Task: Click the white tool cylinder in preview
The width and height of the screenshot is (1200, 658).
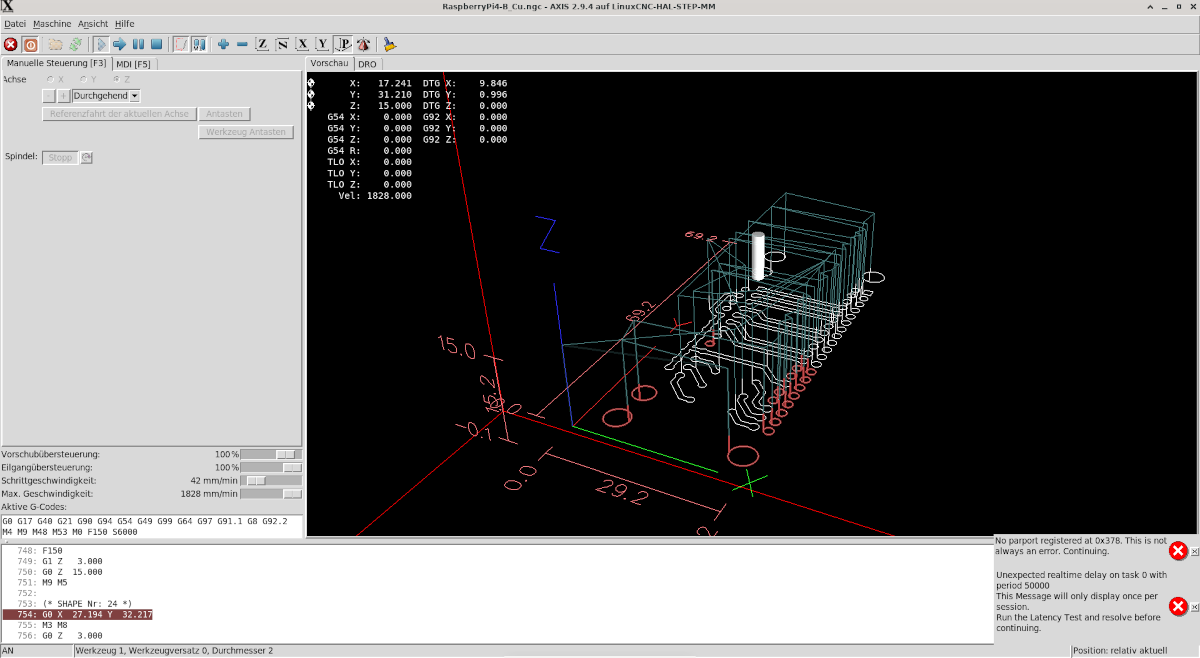Action: pos(758,256)
